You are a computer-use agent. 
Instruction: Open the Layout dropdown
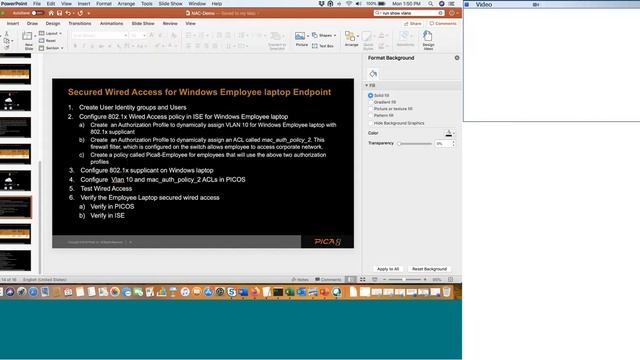coord(51,33)
